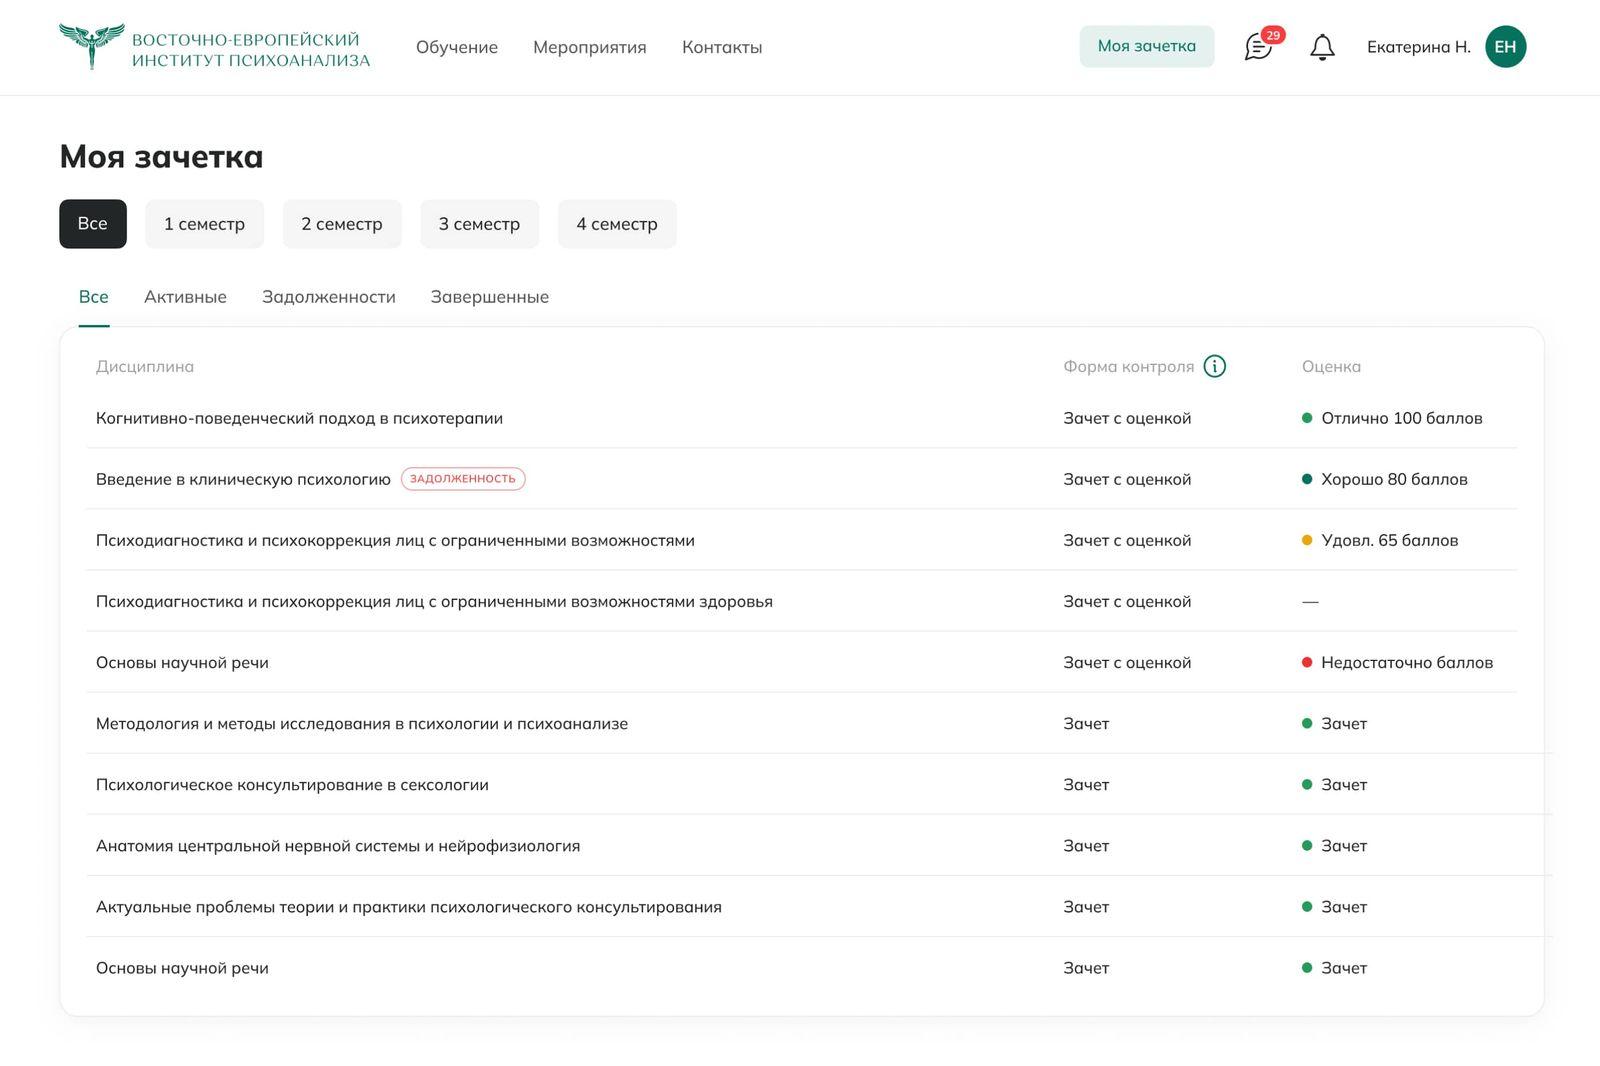
Task: Select the Все semester filter
Action: (x=93, y=224)
